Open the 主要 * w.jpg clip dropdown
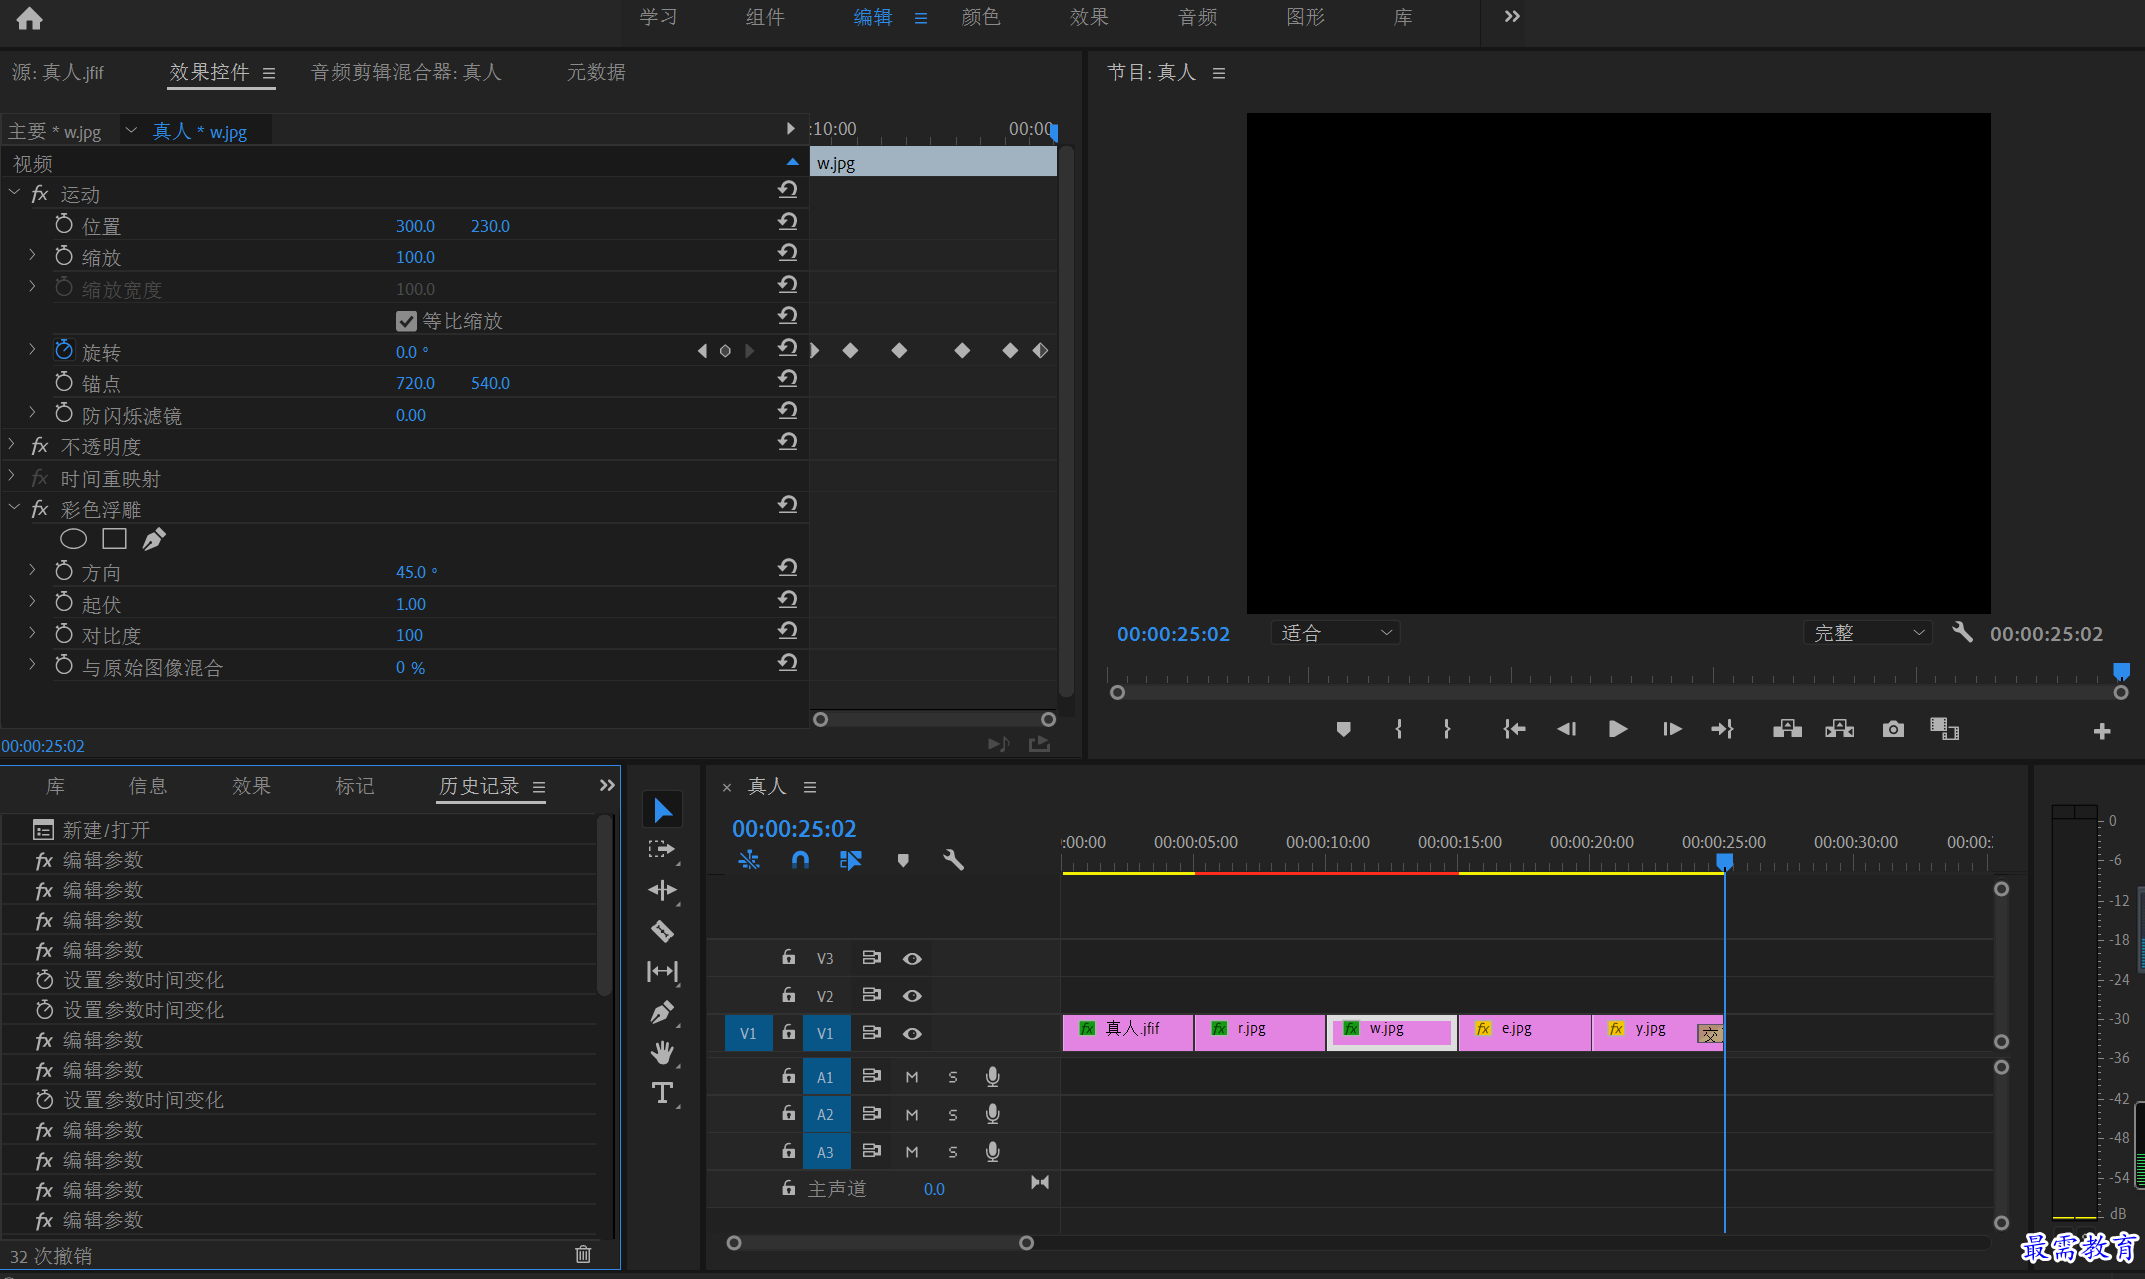This screenshot has width=2145, height=1279. (x=131, y=130)
